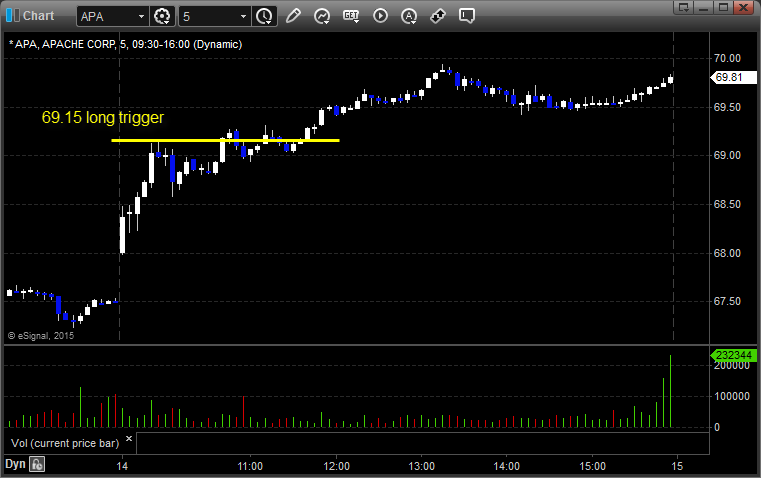Viewport: 761px width, 478px height.
Task: Click the 232344 volume value marker
Action: pyautogui.click(x=733, y=355)
